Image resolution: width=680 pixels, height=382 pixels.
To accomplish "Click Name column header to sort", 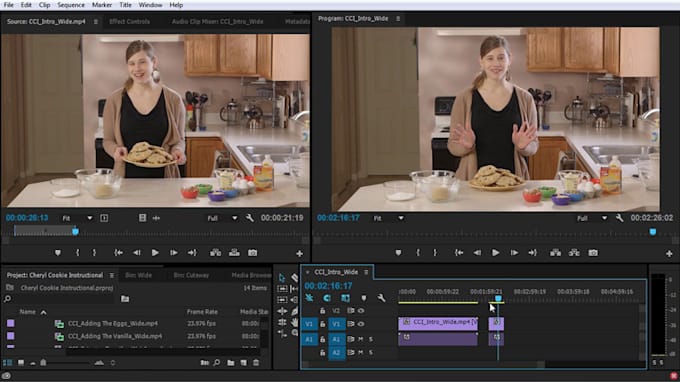I will [27, 312].
